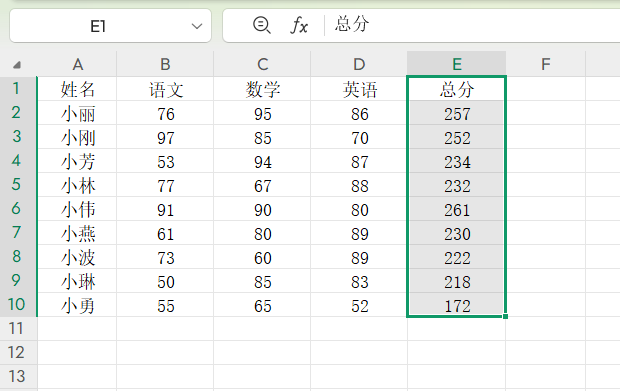The image size is (620, 391).
Task: Click 小琳's 英语 score 83
Action: 359,282
